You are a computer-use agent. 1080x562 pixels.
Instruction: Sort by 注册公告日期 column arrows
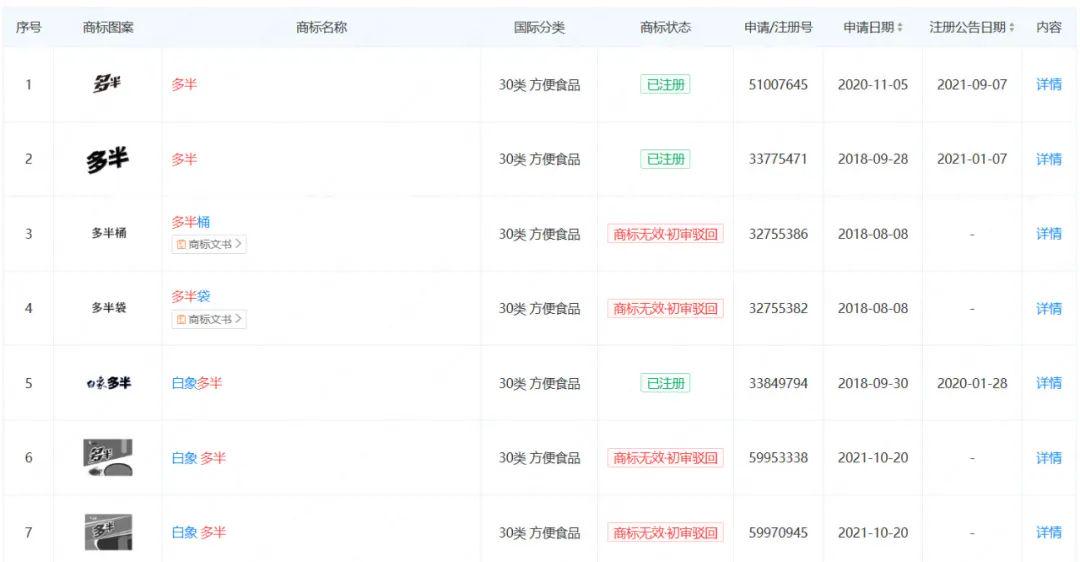[1011, 28]
